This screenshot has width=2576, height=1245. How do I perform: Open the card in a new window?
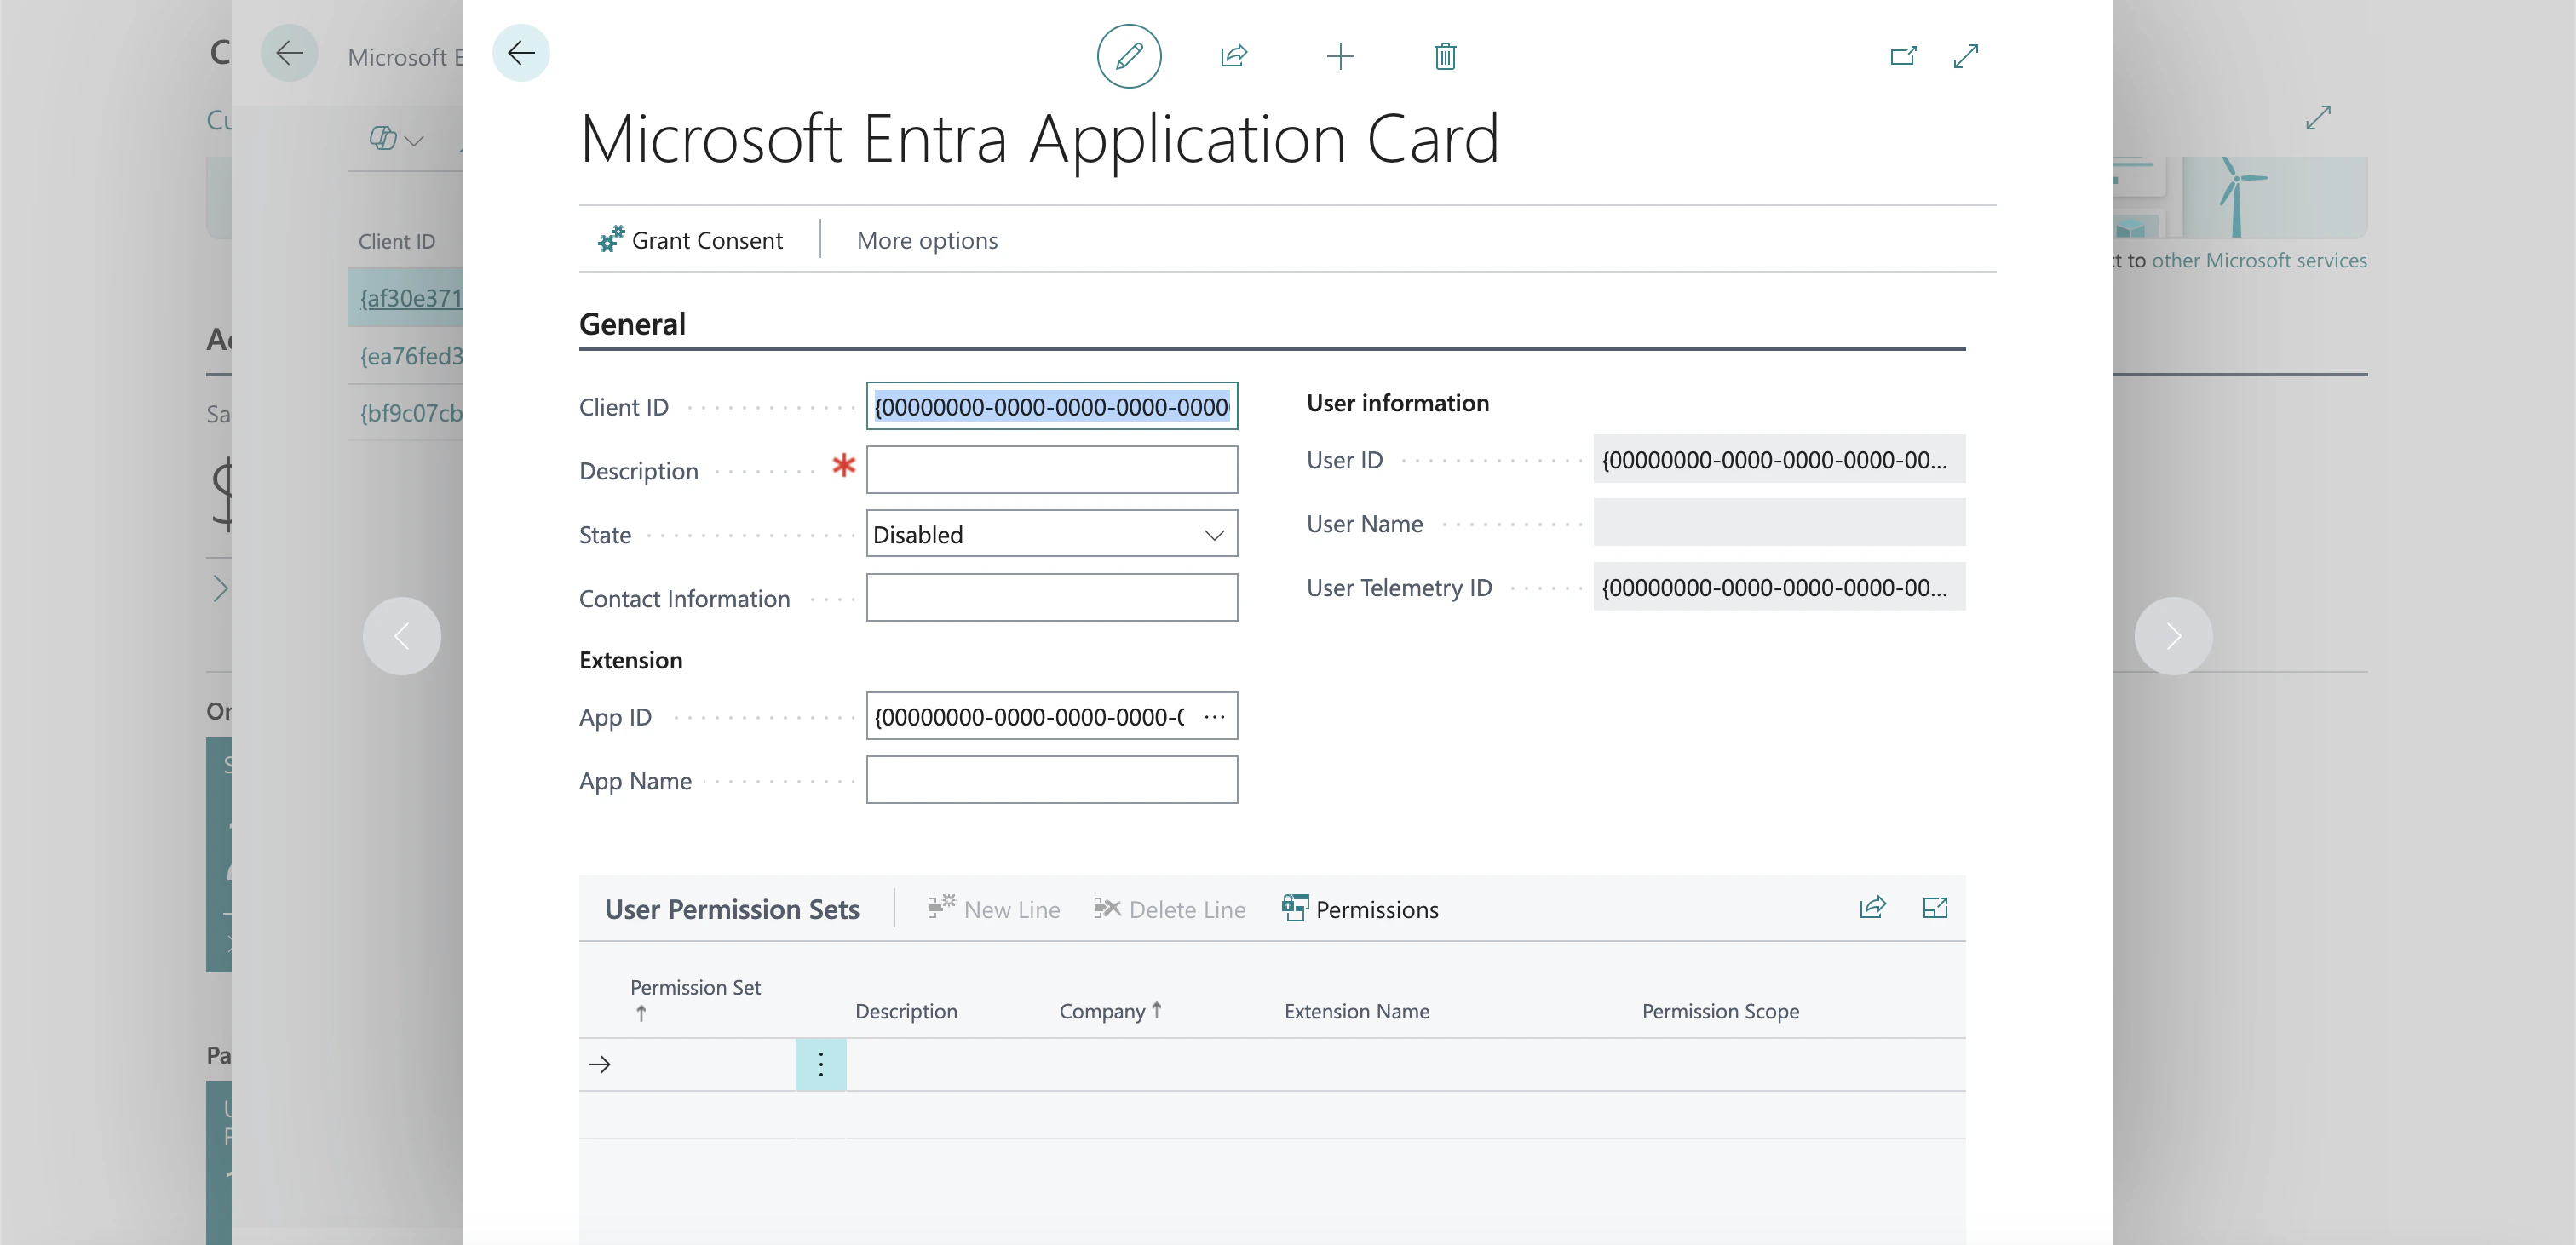pyautogui.click(x=1903, y=56)
